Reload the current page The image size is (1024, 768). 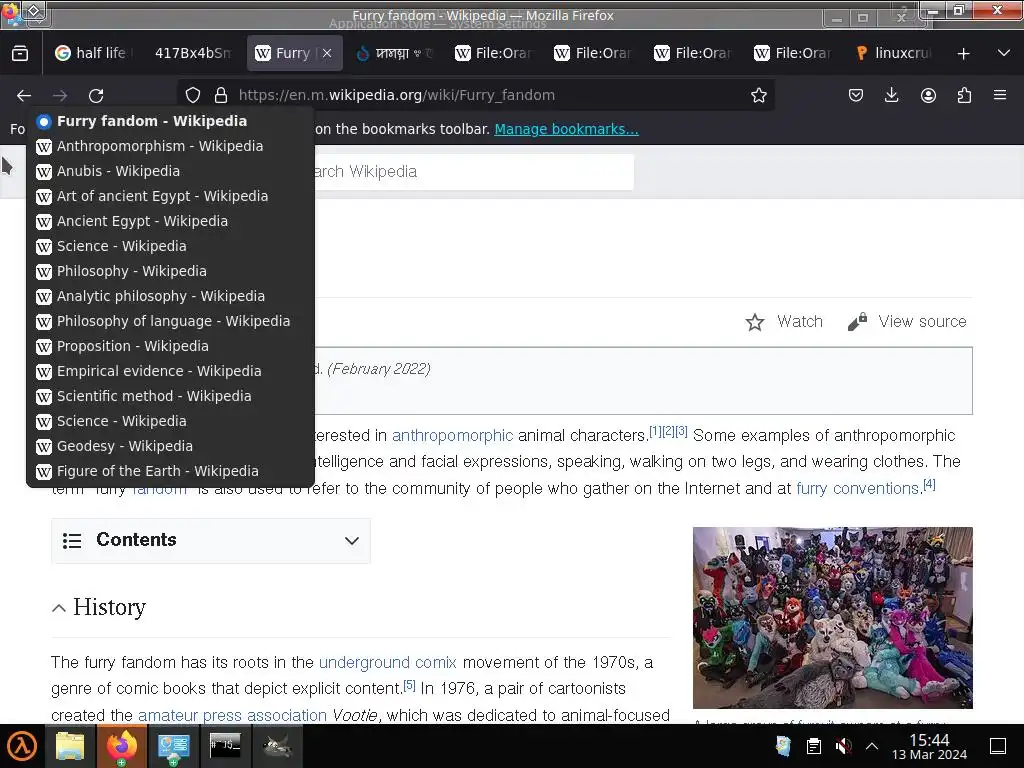(96, 95)
